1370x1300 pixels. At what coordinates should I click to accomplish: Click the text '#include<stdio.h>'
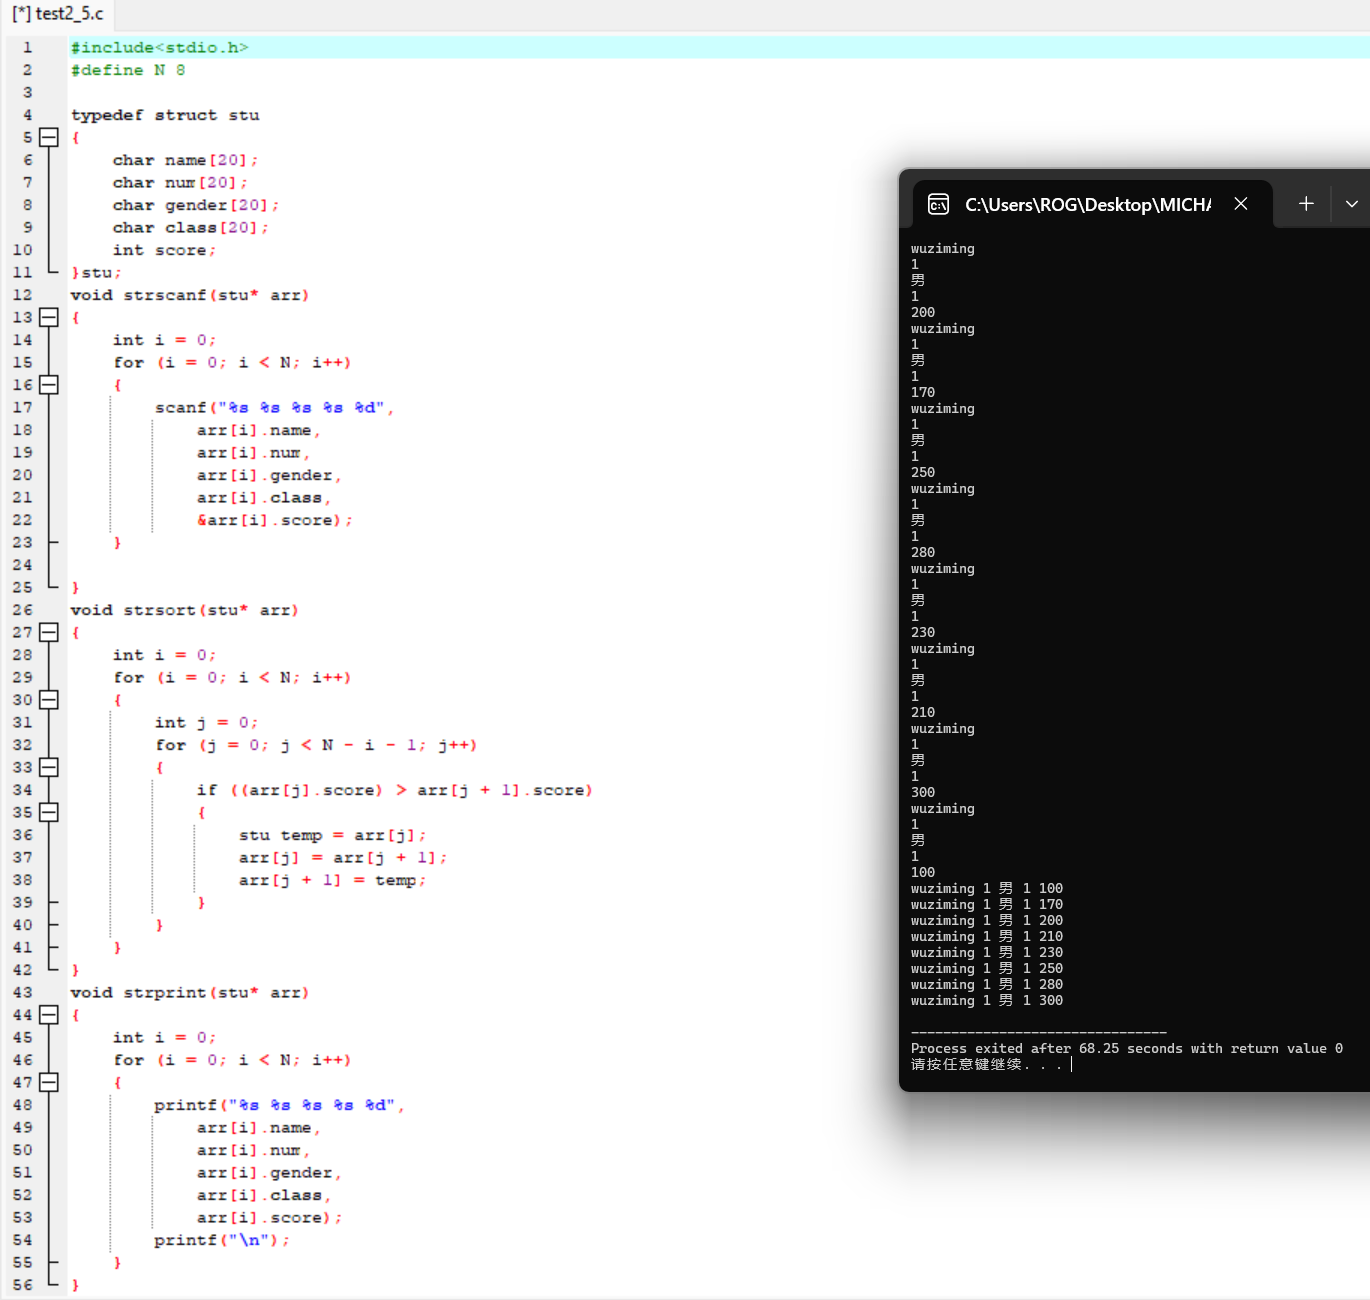159,47
